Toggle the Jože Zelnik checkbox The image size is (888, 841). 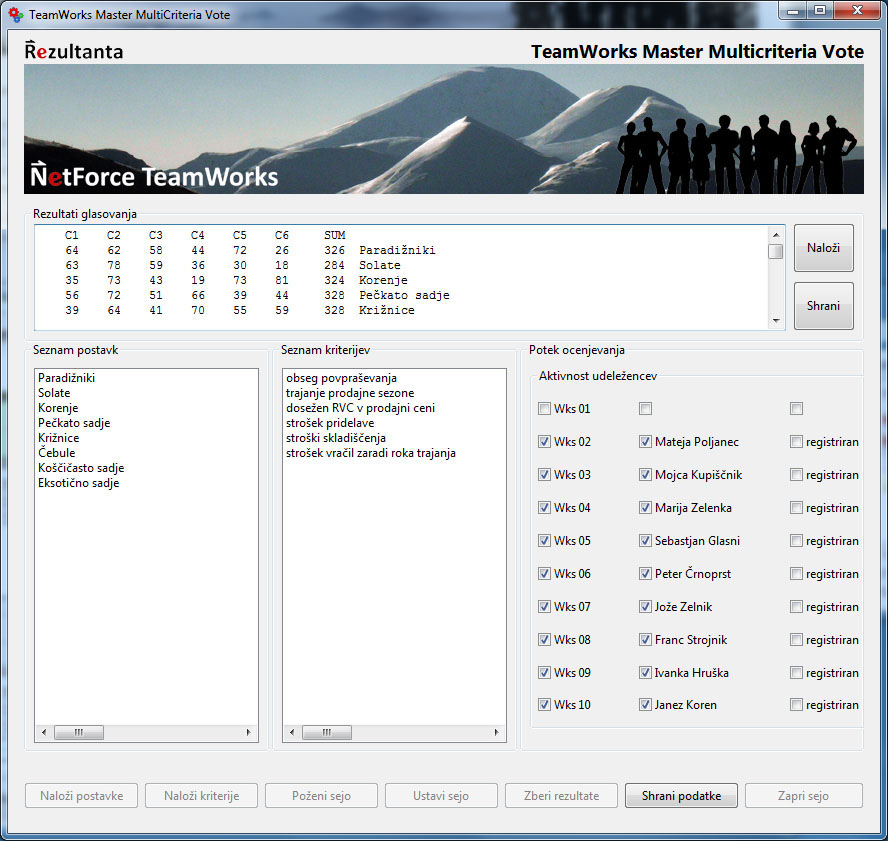(645, 607)
